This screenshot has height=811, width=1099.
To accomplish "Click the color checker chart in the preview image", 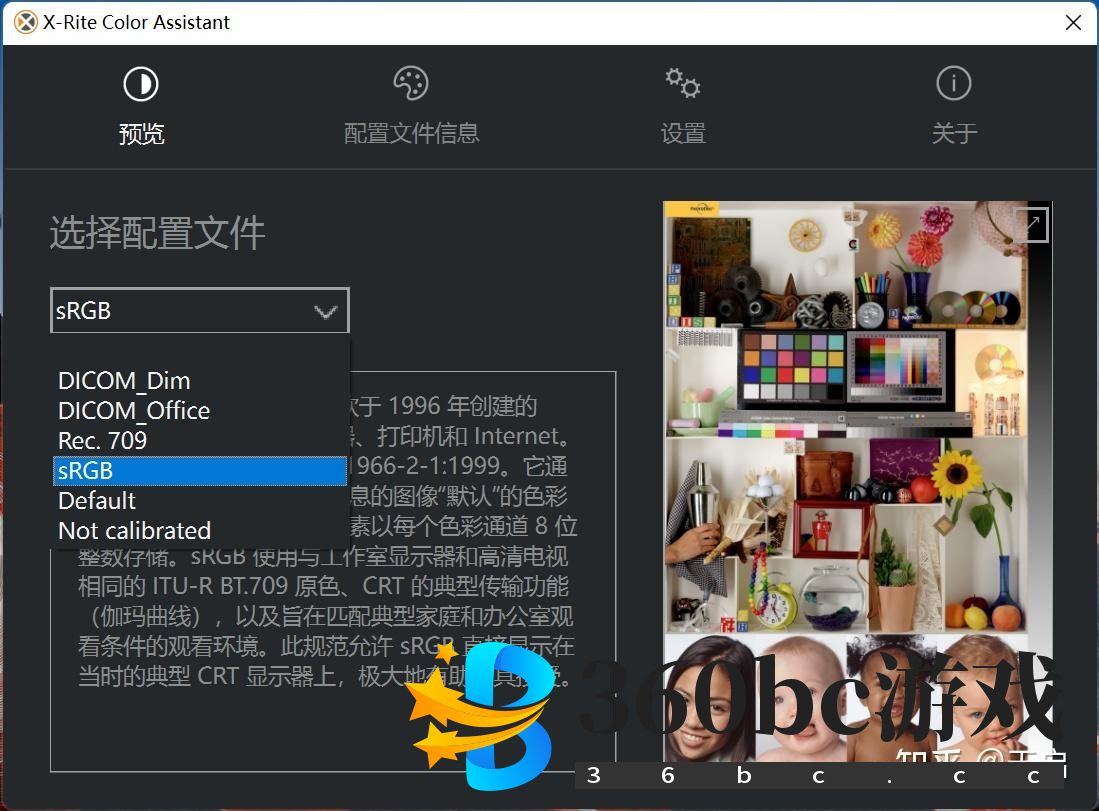I will [x=789, y=369].
